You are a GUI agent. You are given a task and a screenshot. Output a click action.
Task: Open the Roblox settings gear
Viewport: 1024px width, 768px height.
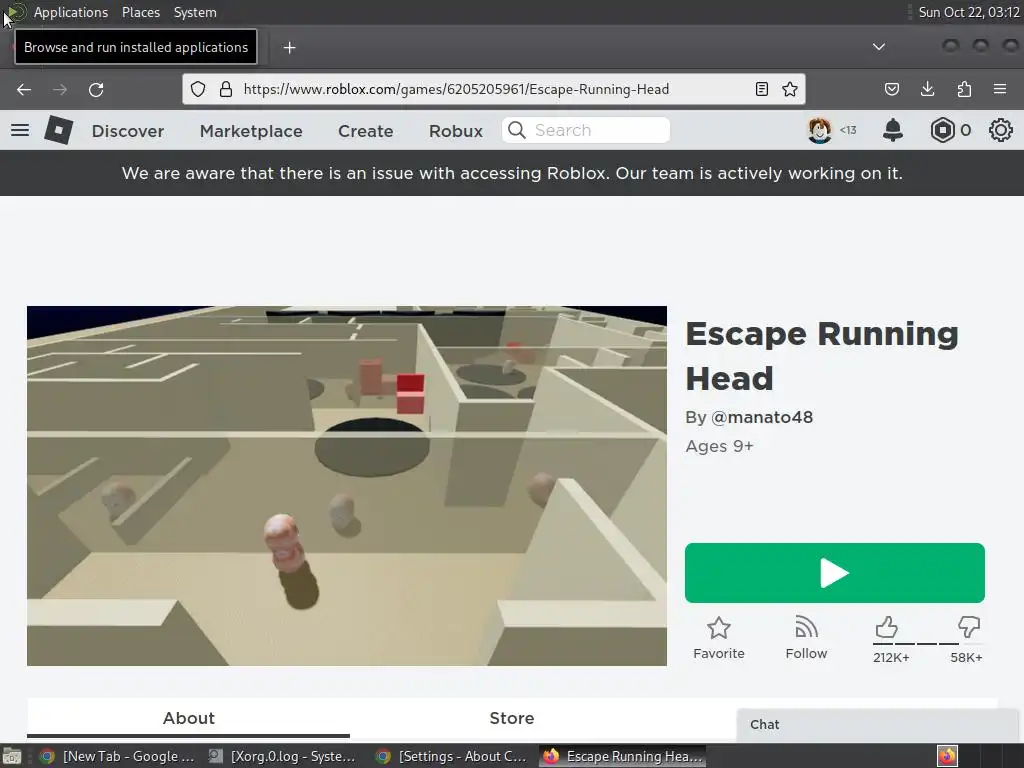click(x=1000, y=130)
